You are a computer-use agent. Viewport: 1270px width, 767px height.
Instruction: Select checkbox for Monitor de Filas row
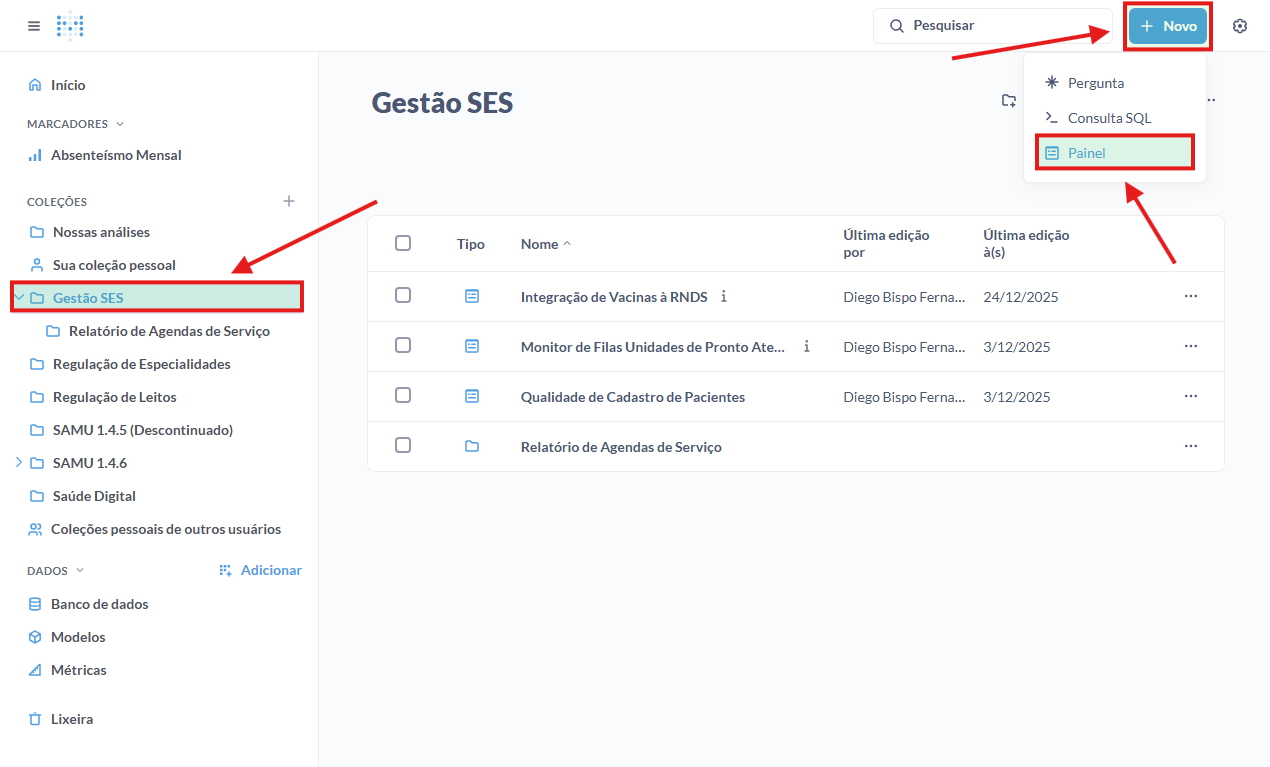(403, 346)
